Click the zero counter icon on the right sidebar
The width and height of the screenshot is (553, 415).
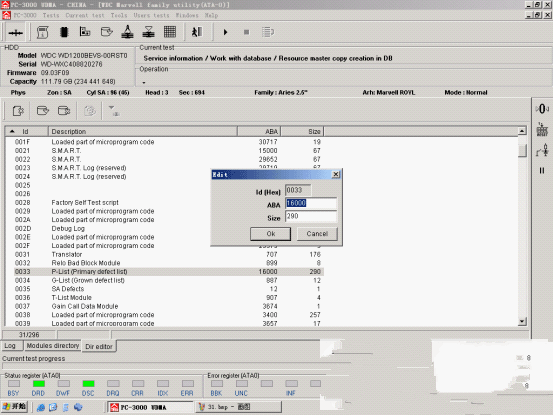(x=542, y=109)
